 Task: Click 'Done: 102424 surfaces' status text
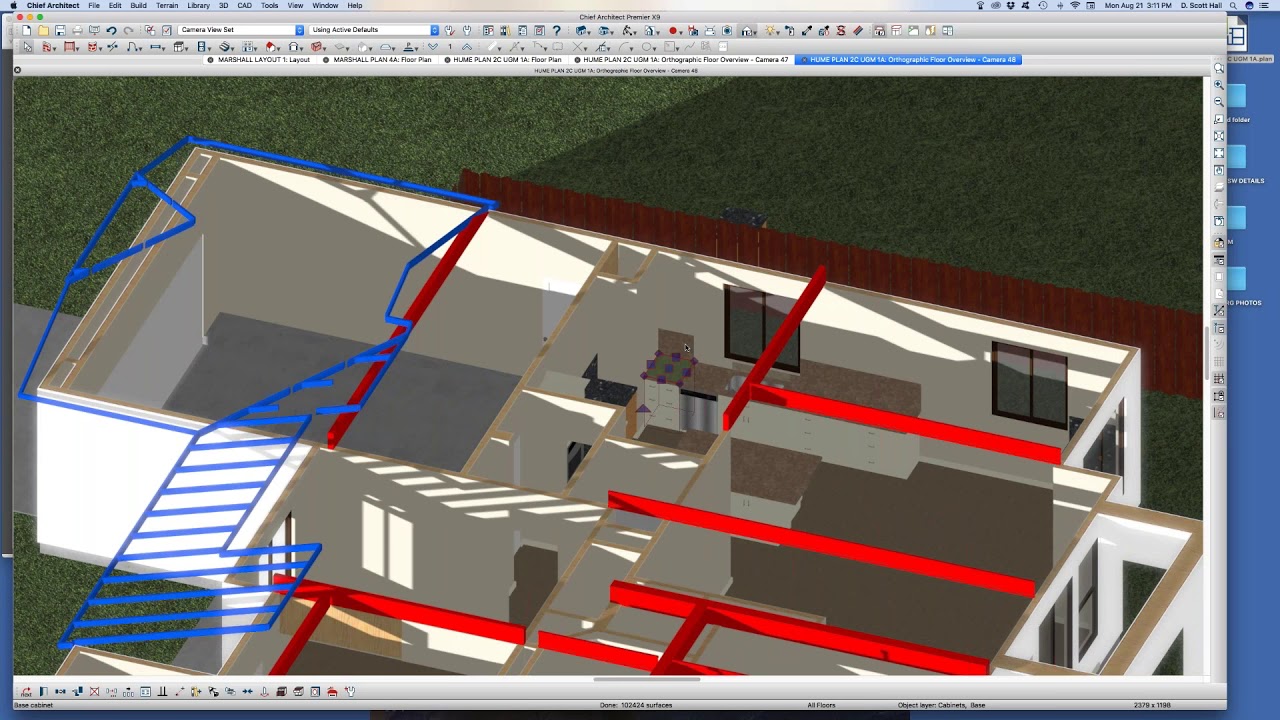(x=635, y=705)
